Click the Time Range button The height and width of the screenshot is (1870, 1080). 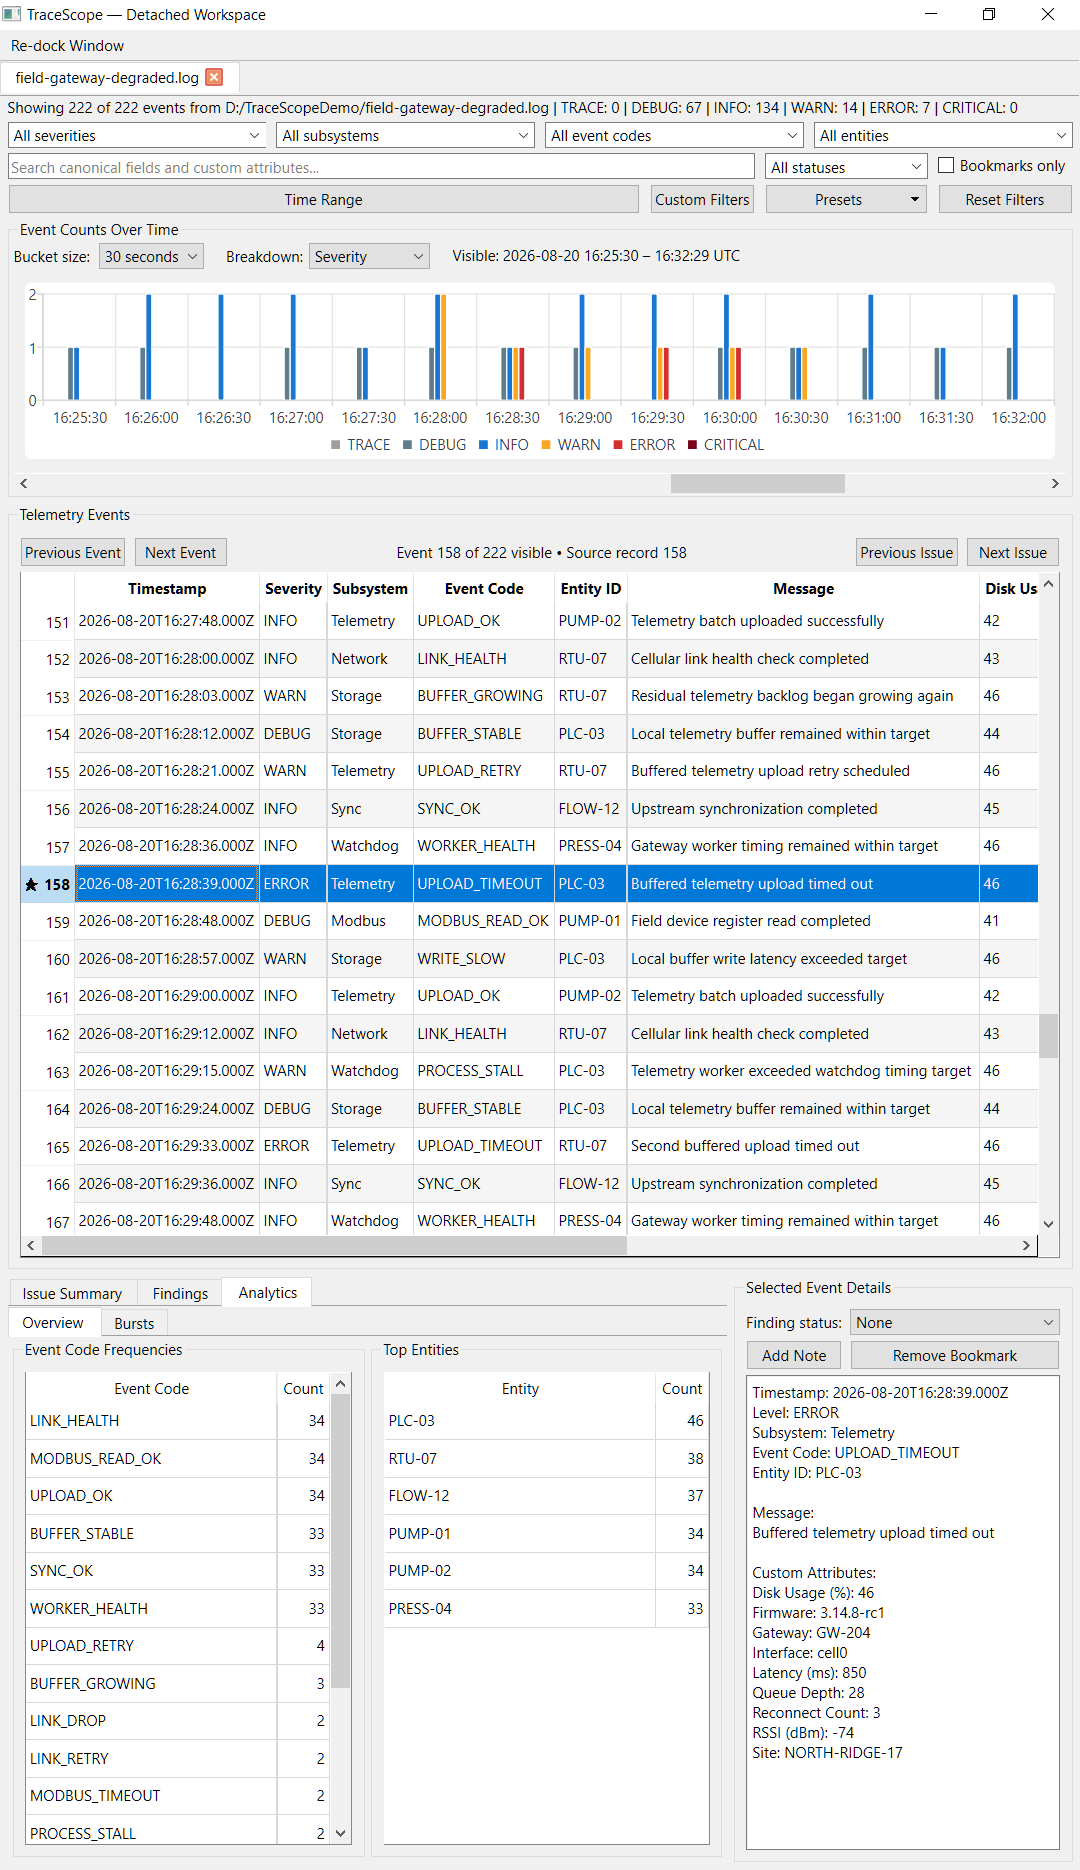(x=324, y=199)
